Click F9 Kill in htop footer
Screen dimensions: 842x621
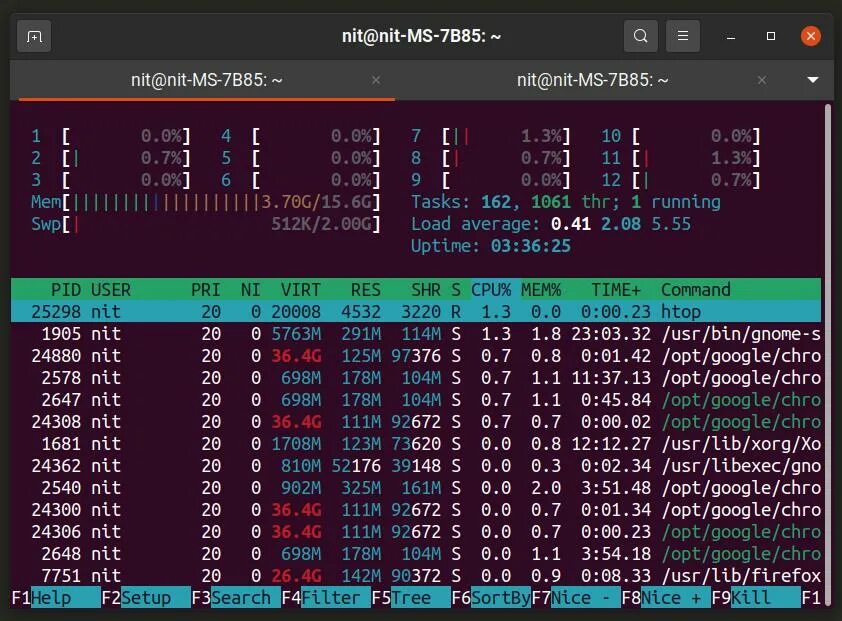click(756, 597)
